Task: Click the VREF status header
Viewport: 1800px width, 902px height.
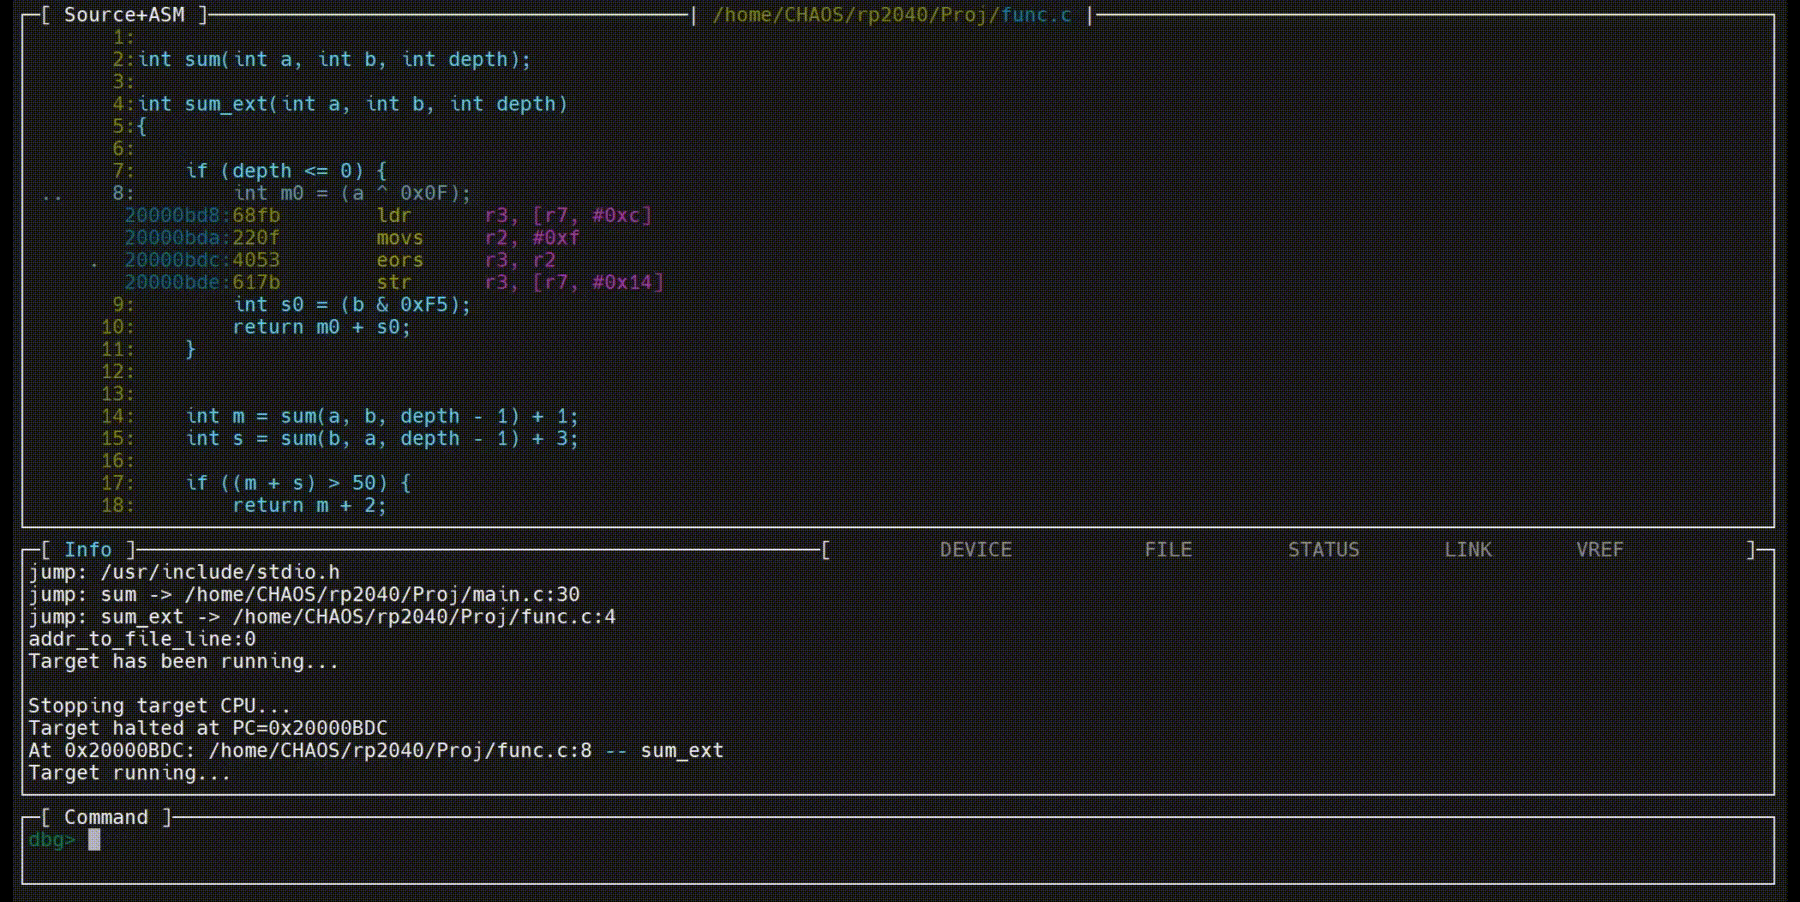Action: [x=1599, y=550]
